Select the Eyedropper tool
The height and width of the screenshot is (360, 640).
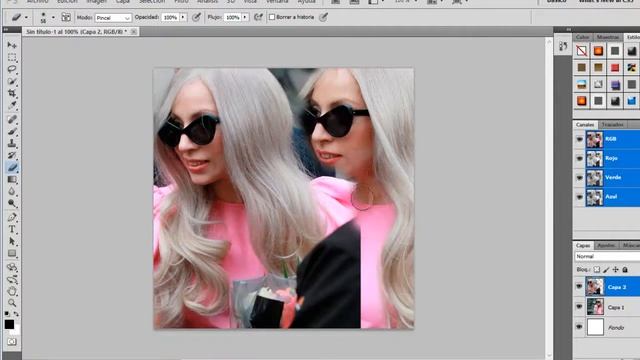[12, 106]
